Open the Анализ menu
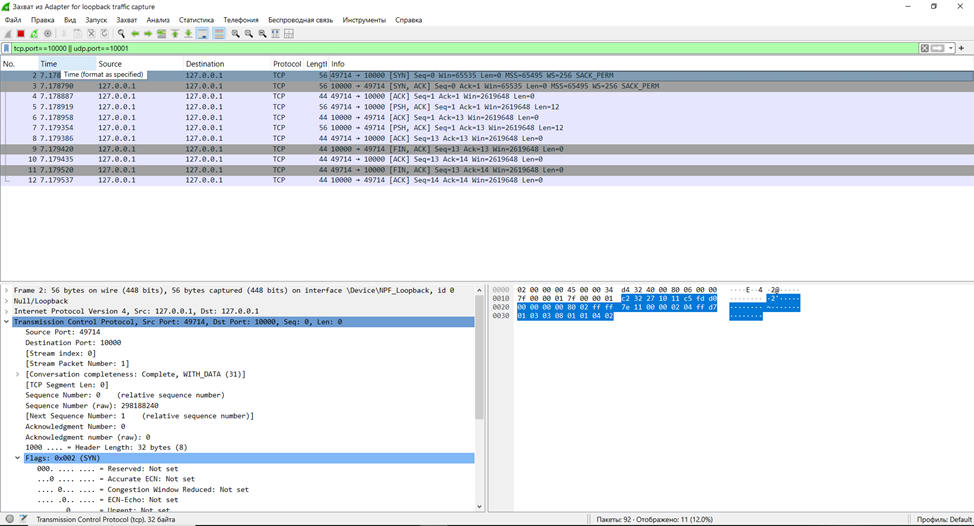Image resolution: width=974 pixels, height=526 pixels. click(x=158, y=20)
